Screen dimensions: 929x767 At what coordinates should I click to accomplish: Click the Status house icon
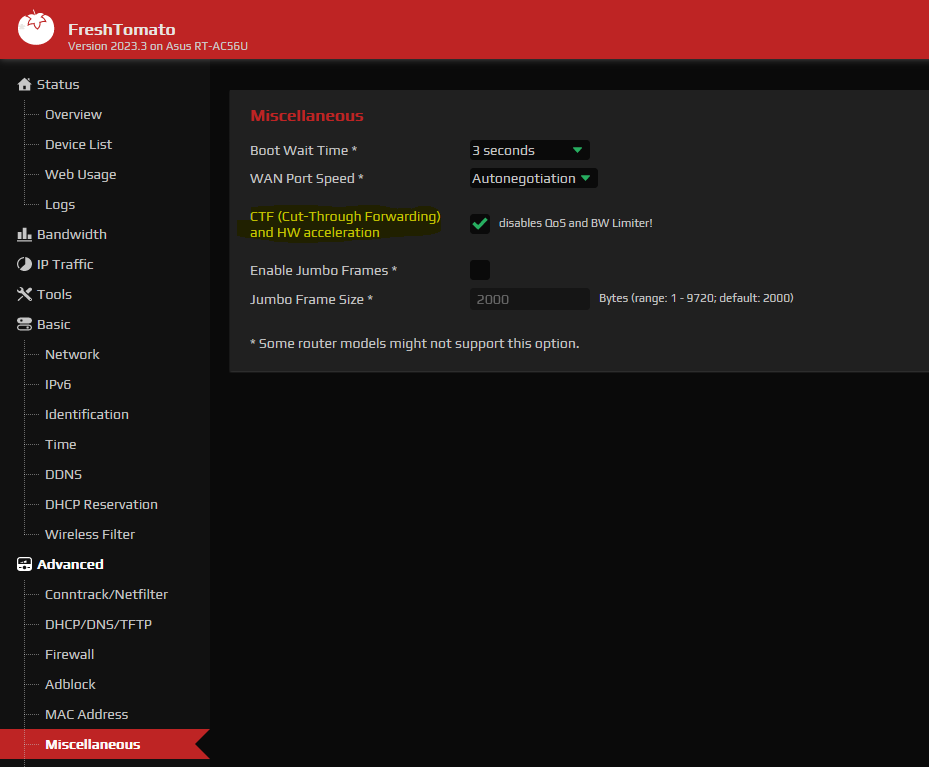(x=24, y=84)
